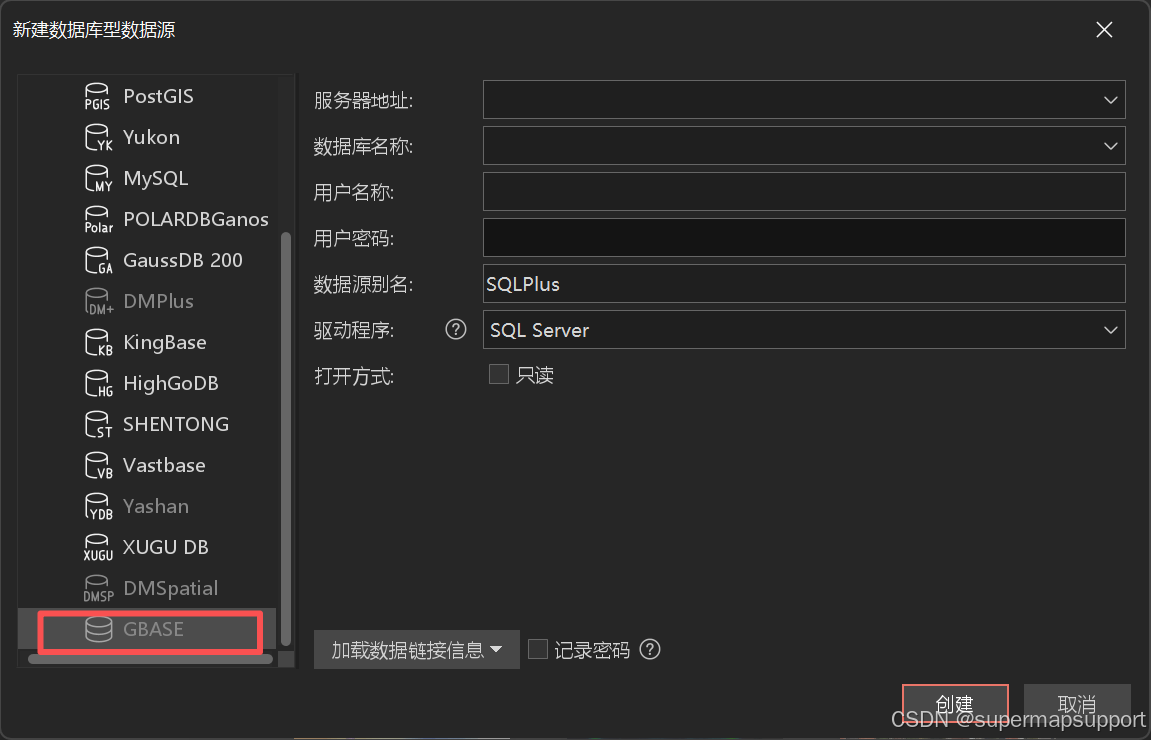Select the GBASE entry text
Viewport: 1151px width, 740px height.
pyautogui.click(x=153, y=629)
